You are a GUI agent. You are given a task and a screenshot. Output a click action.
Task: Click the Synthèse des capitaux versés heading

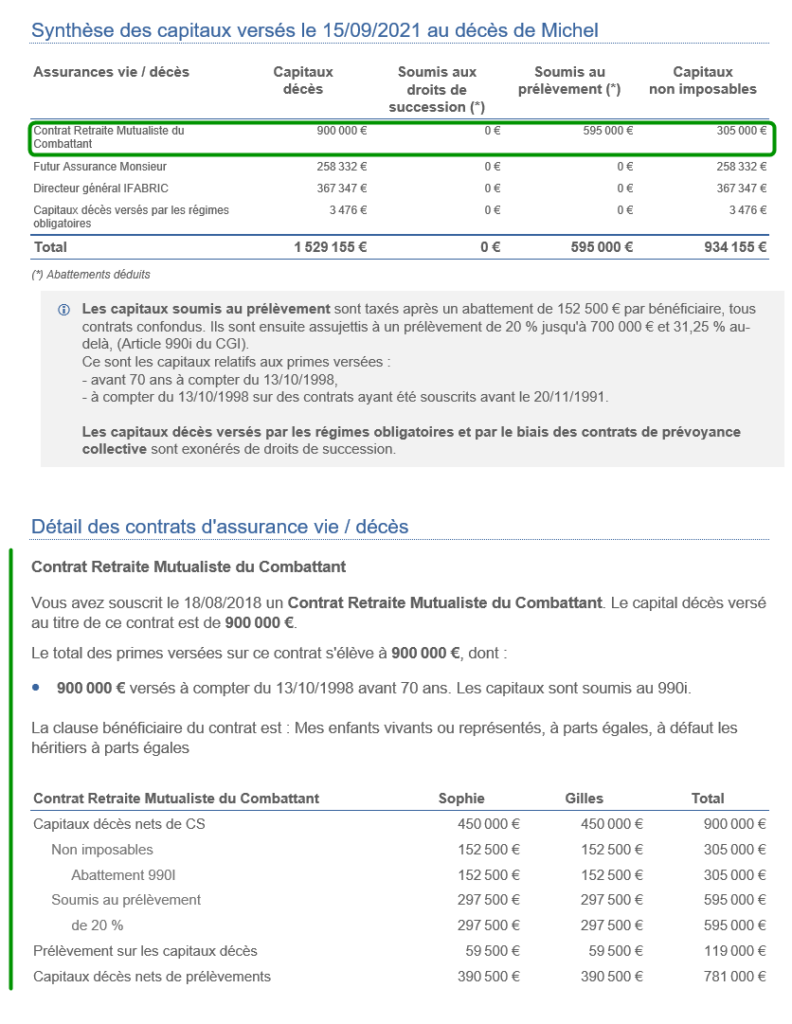tap(315, 30)
